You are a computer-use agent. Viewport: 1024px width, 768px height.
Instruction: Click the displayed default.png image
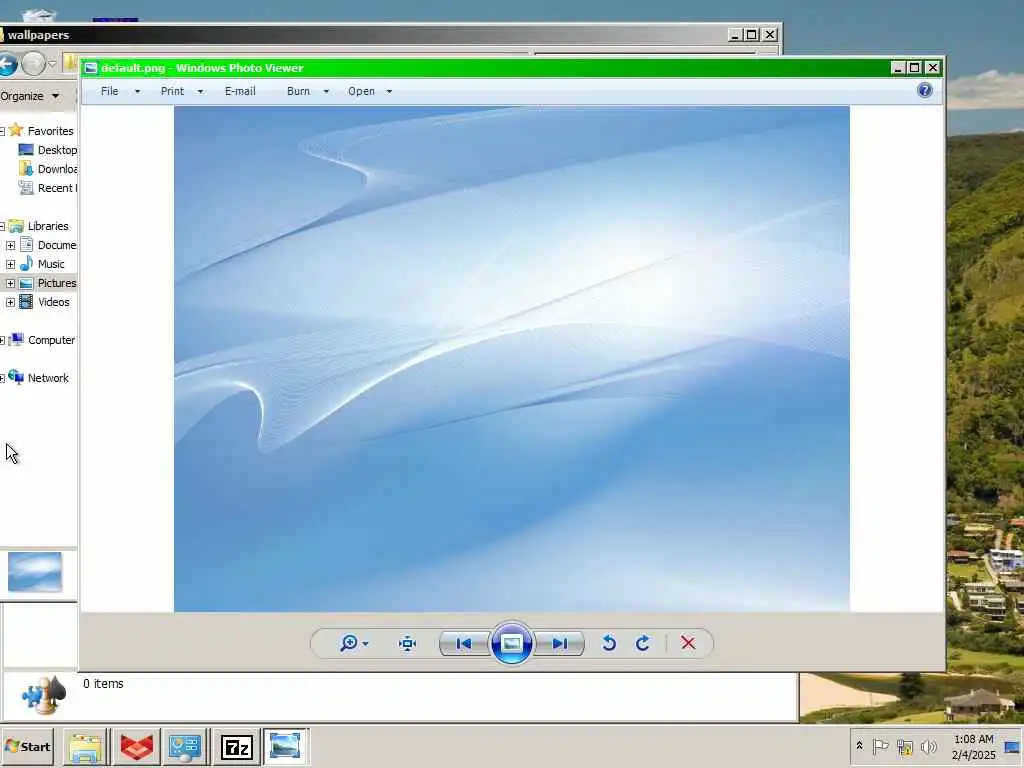pos(511,359)
